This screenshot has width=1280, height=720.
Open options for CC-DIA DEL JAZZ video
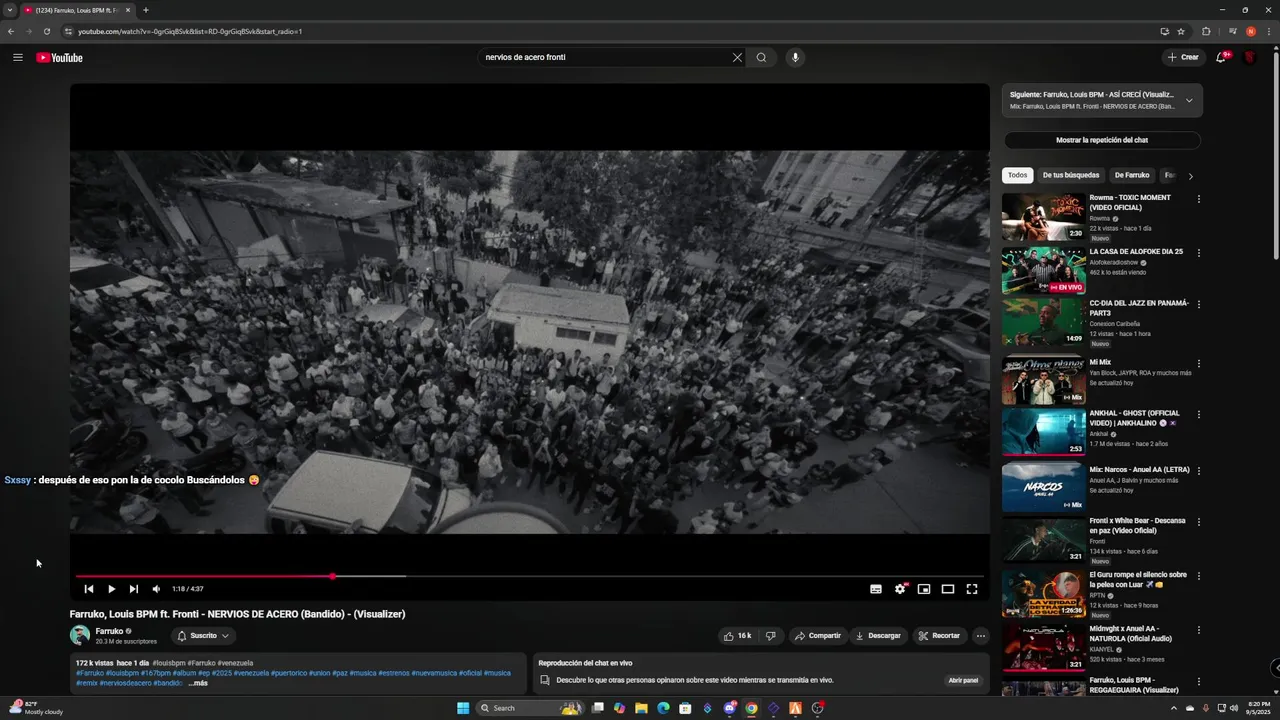(x=1199, y=304)
